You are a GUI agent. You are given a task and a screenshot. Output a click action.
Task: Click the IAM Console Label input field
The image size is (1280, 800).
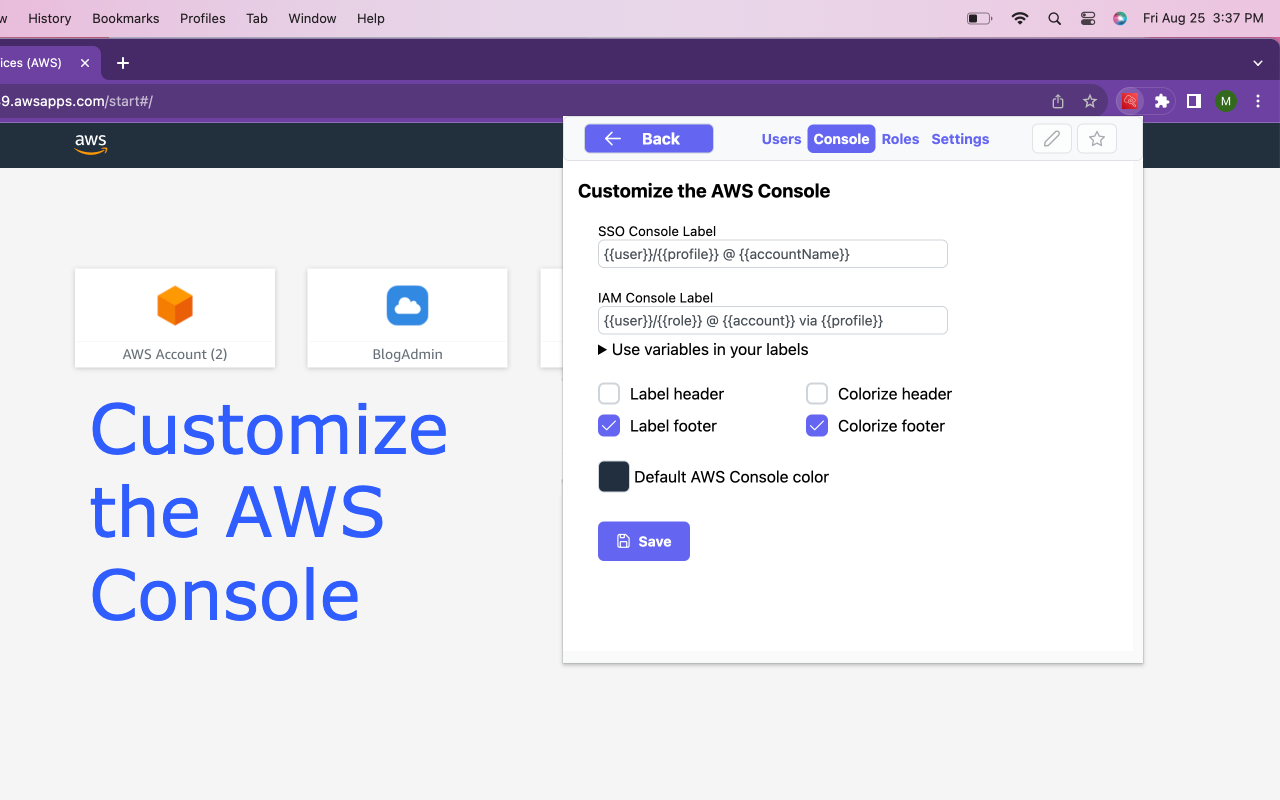[773, 320]
